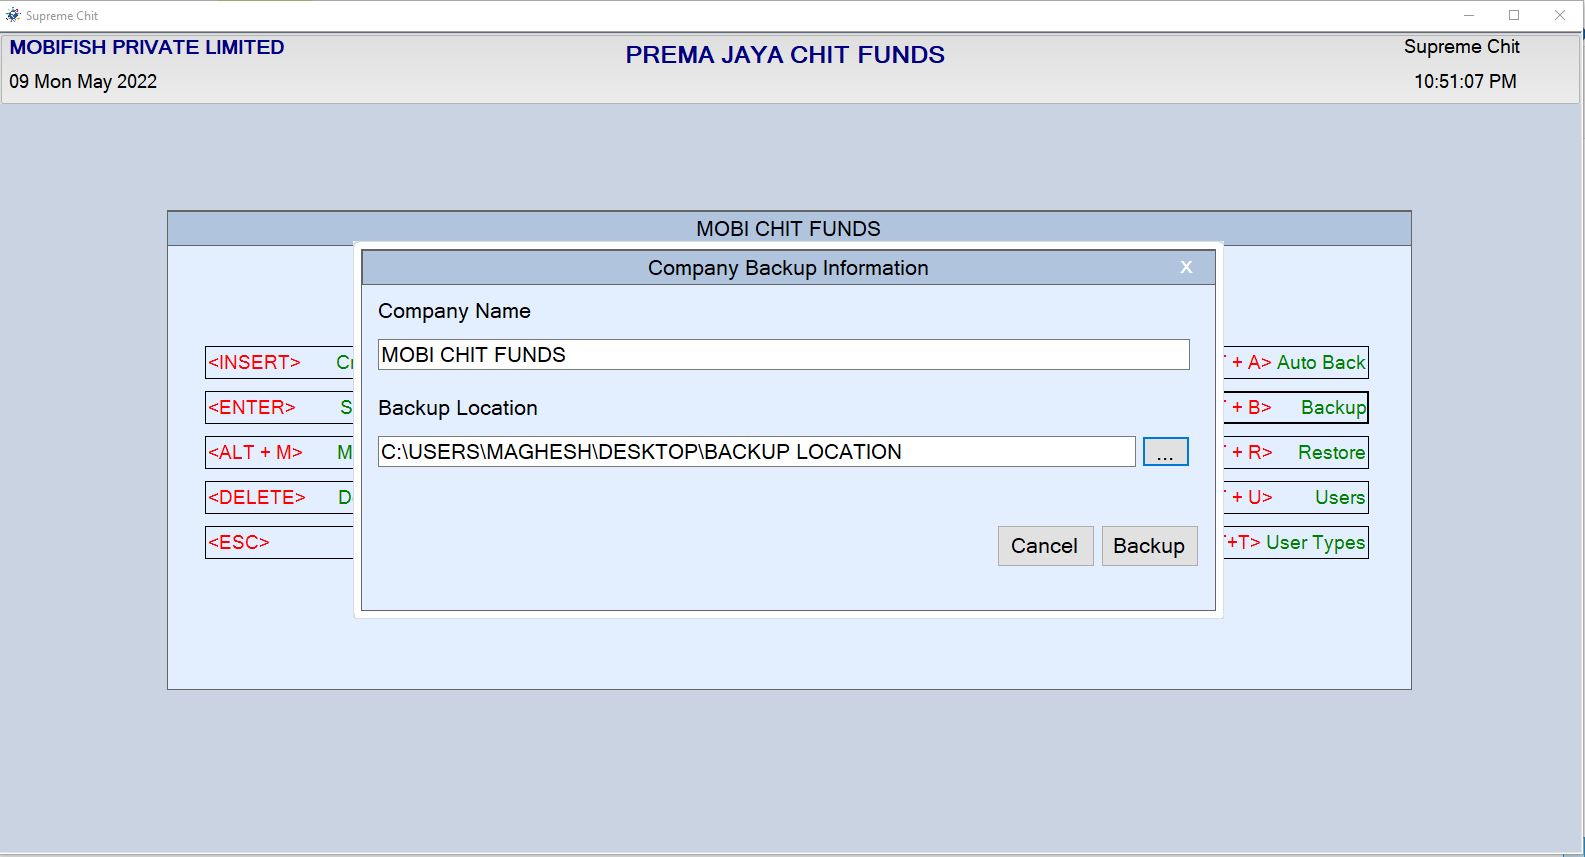Click MOBIFISH PRIVATE LIMITED header text
1585x857 pixels.
pos(147,47)
